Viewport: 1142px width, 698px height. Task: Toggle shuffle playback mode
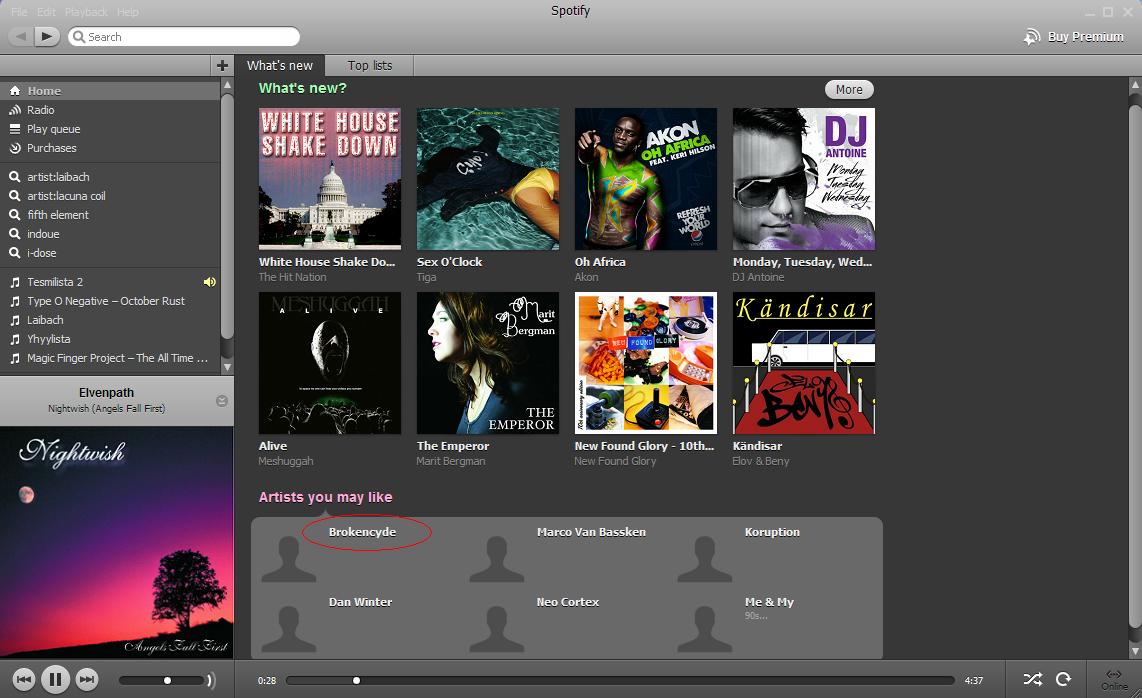1032,680
